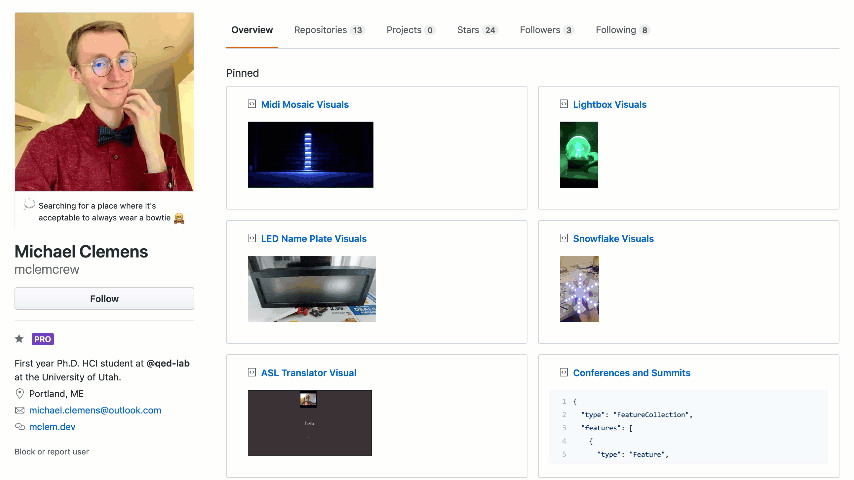Click the Portland, ME location text
The height and width of the screenshot is (480, 854).
point(56,393)
